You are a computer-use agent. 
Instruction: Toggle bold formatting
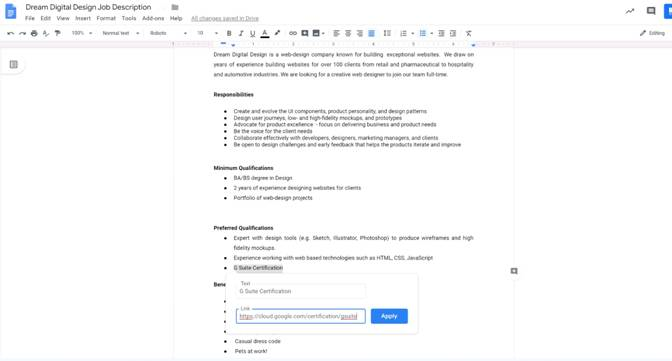pos(229,33)
